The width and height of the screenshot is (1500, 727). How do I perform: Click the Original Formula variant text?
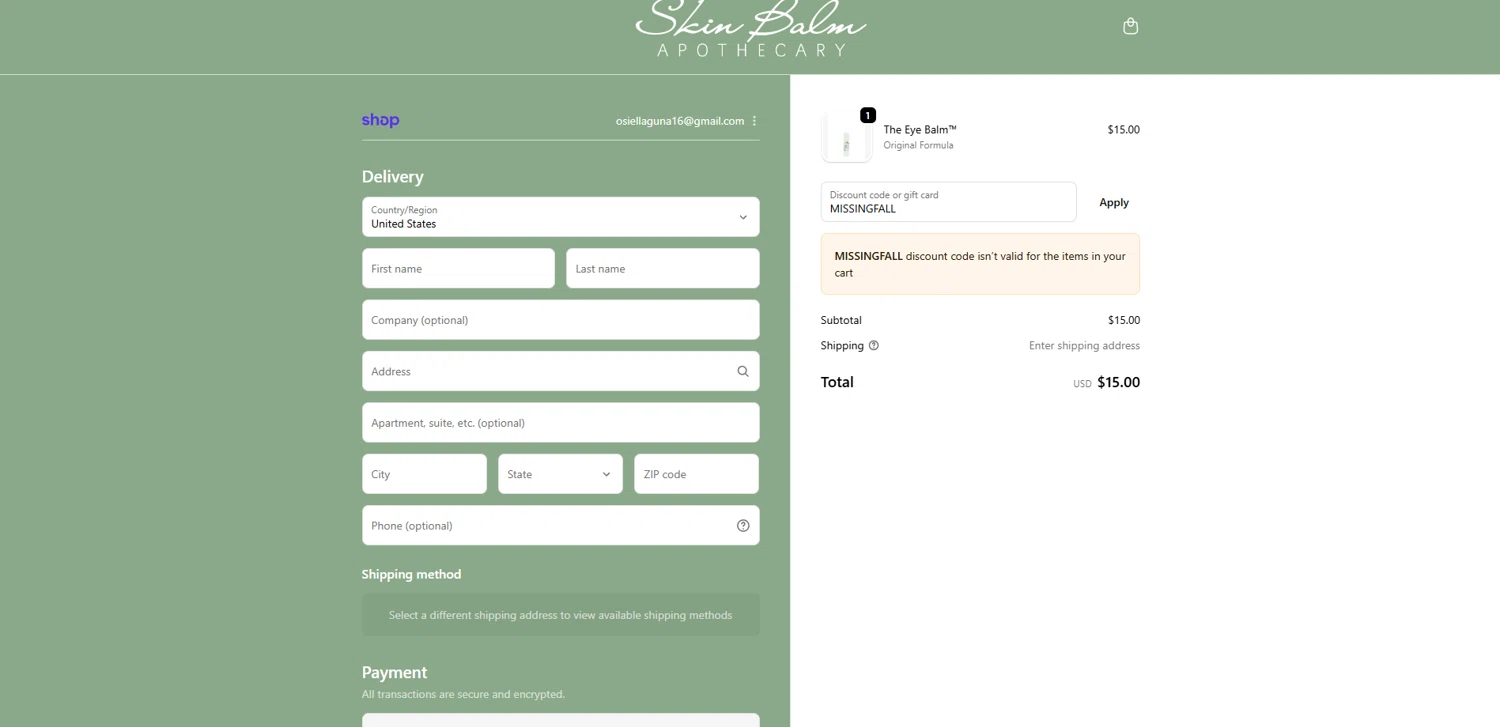click(918, 146)
